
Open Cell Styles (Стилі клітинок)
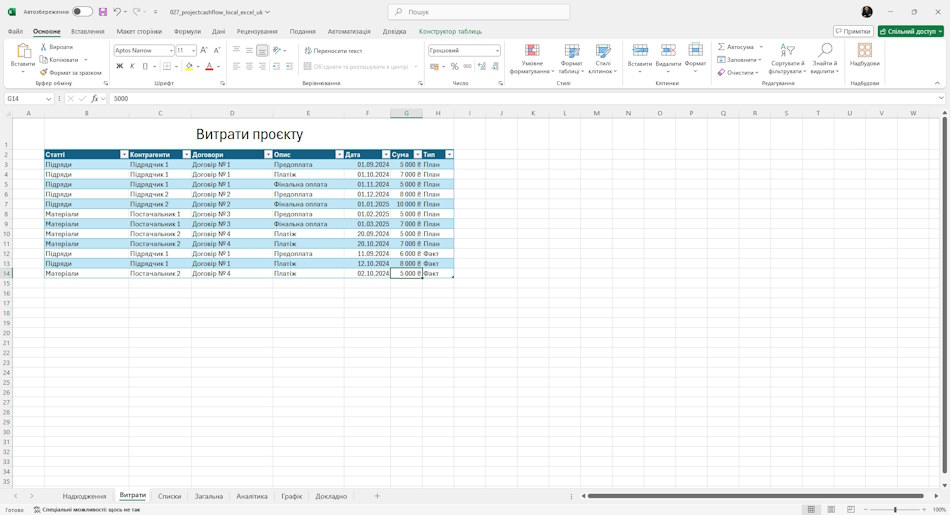(x=603, y=59)
